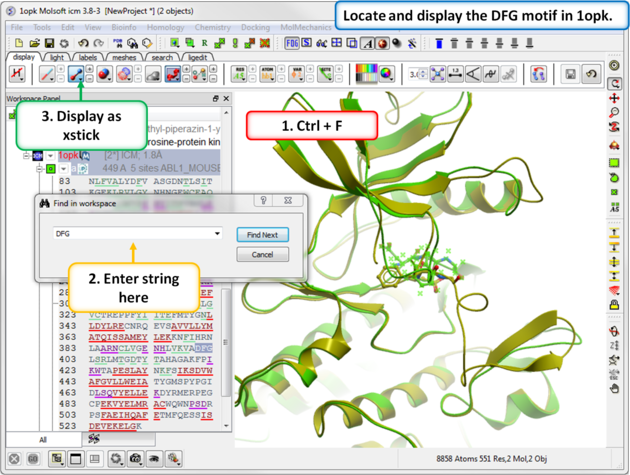The image size is (630, 475).
Task: Open the meshes tab
Action: 124,57
